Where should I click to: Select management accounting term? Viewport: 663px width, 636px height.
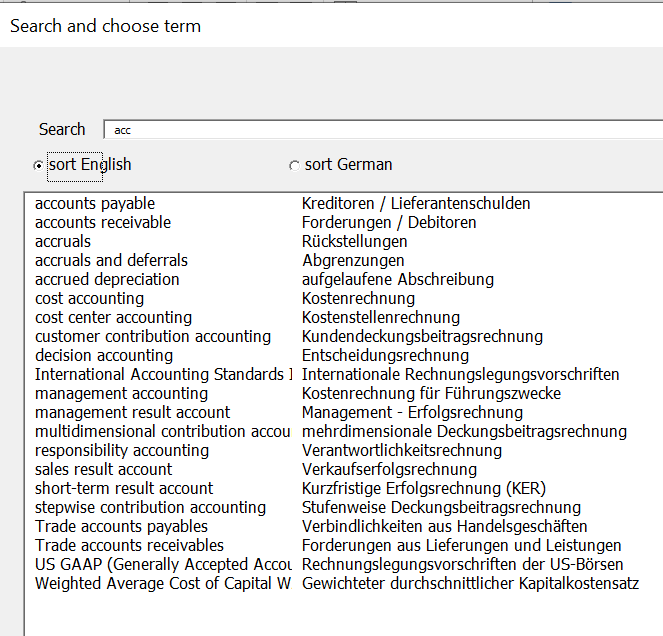tap(107, 394)
